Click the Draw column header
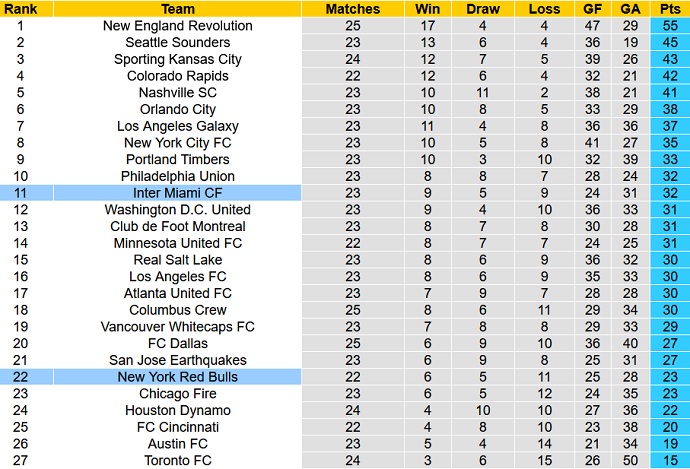 click(x=483, y=9)
